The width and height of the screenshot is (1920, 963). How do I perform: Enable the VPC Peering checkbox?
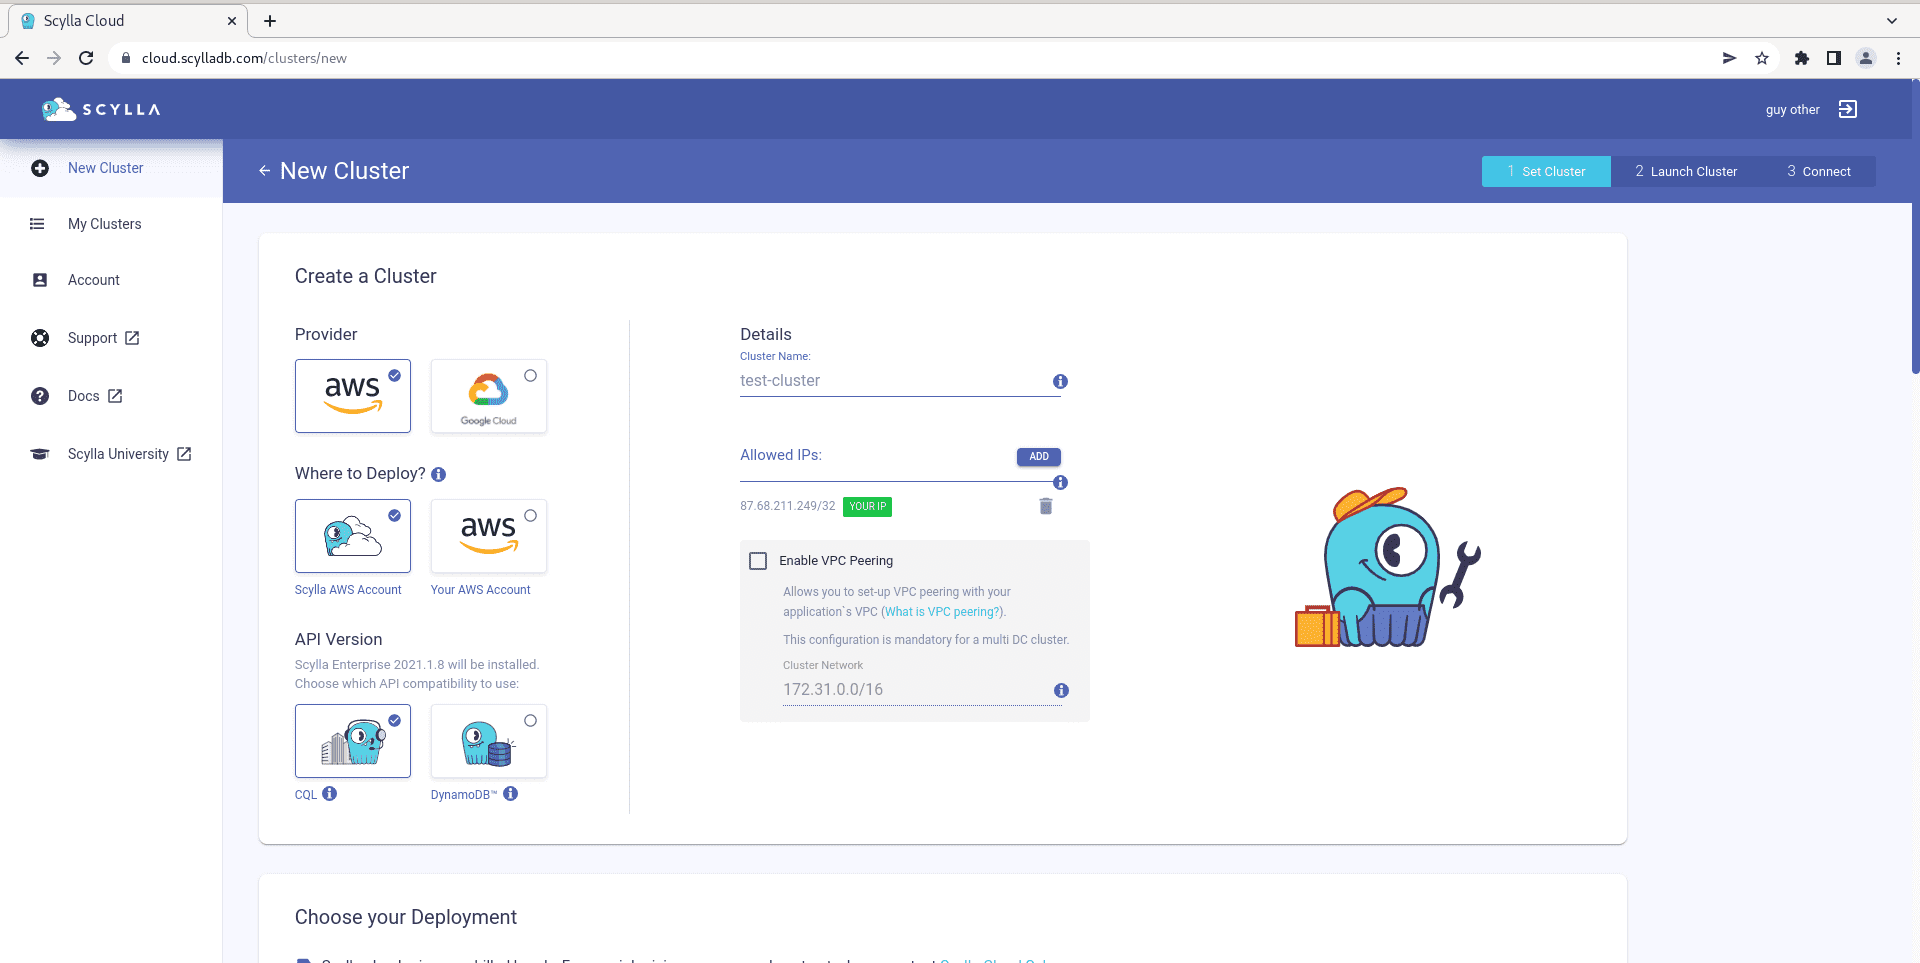click(x=758, y=561)
